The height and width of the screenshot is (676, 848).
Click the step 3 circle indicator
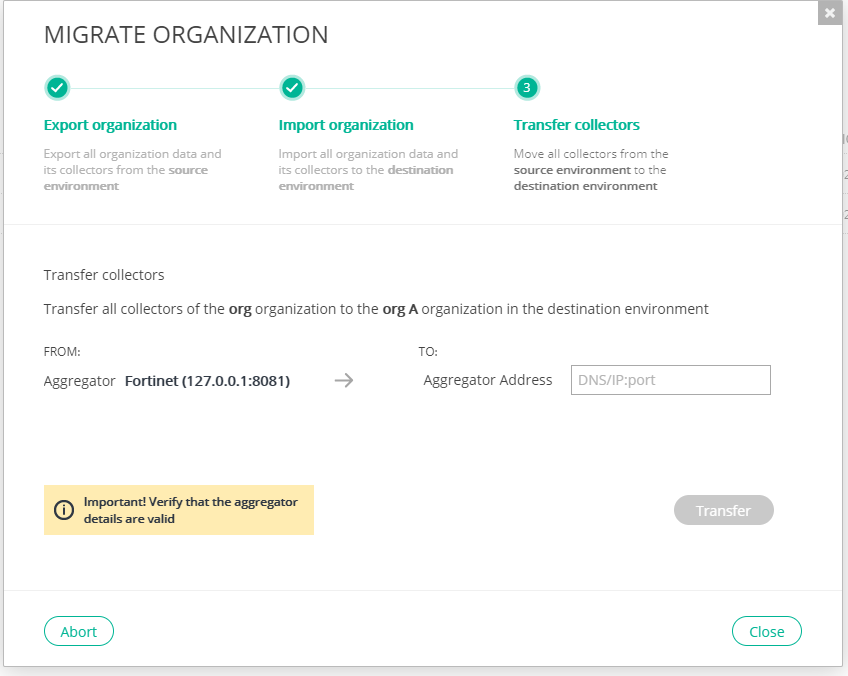527,88
